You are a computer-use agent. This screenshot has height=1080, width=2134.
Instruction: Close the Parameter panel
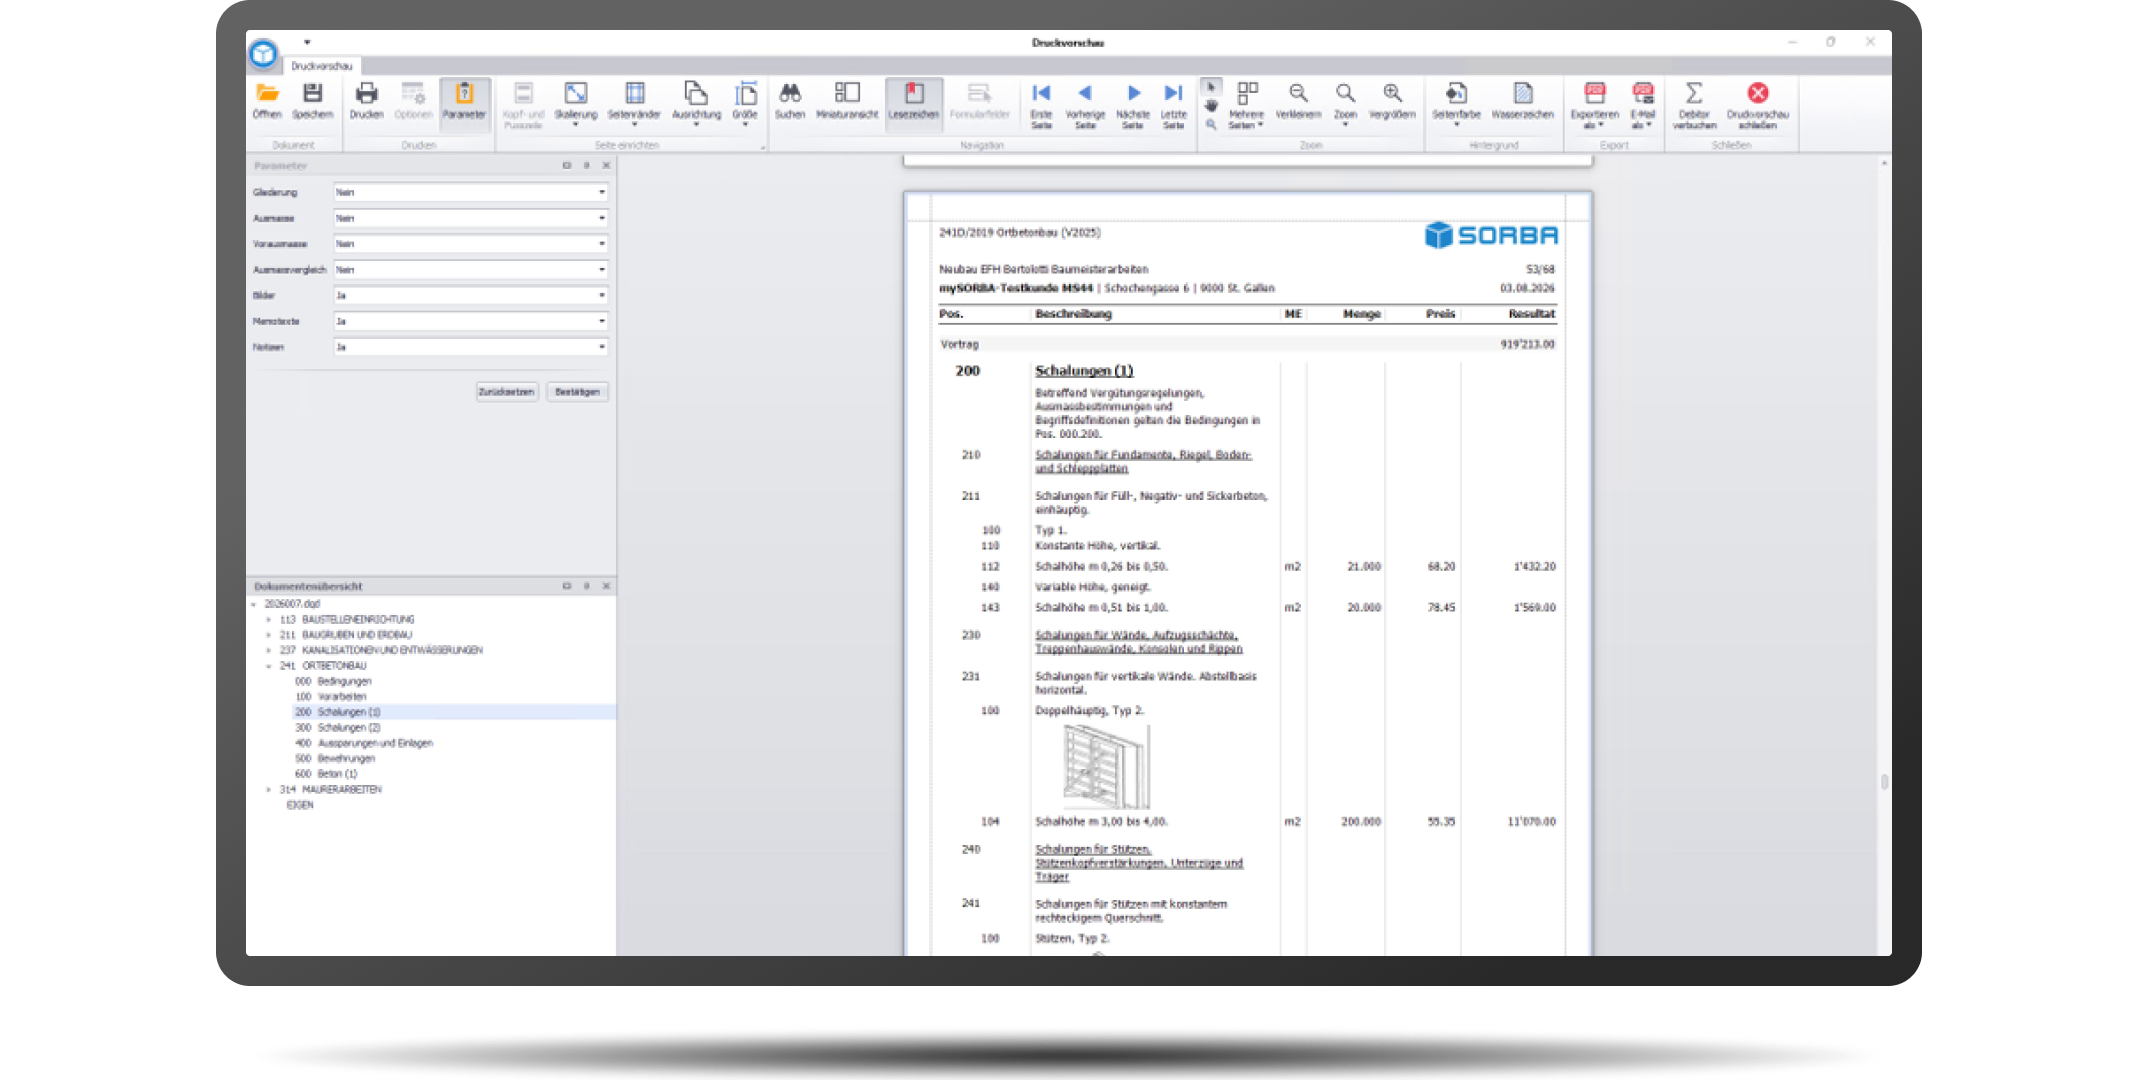pyautogui.click(x=606, y=166)
